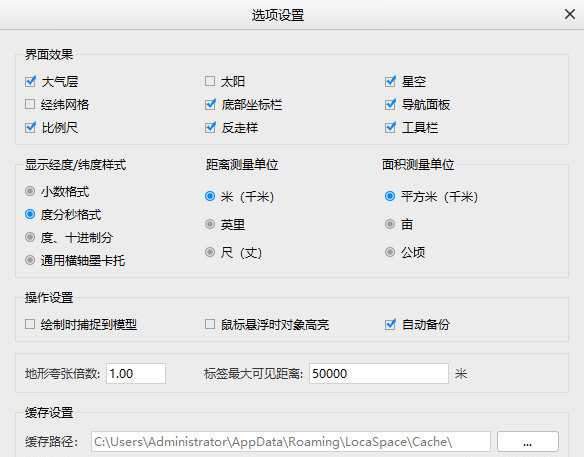This screenshot has height=457, width=584.
Task: Select 公顷 area unit
Action: (390, 252)
